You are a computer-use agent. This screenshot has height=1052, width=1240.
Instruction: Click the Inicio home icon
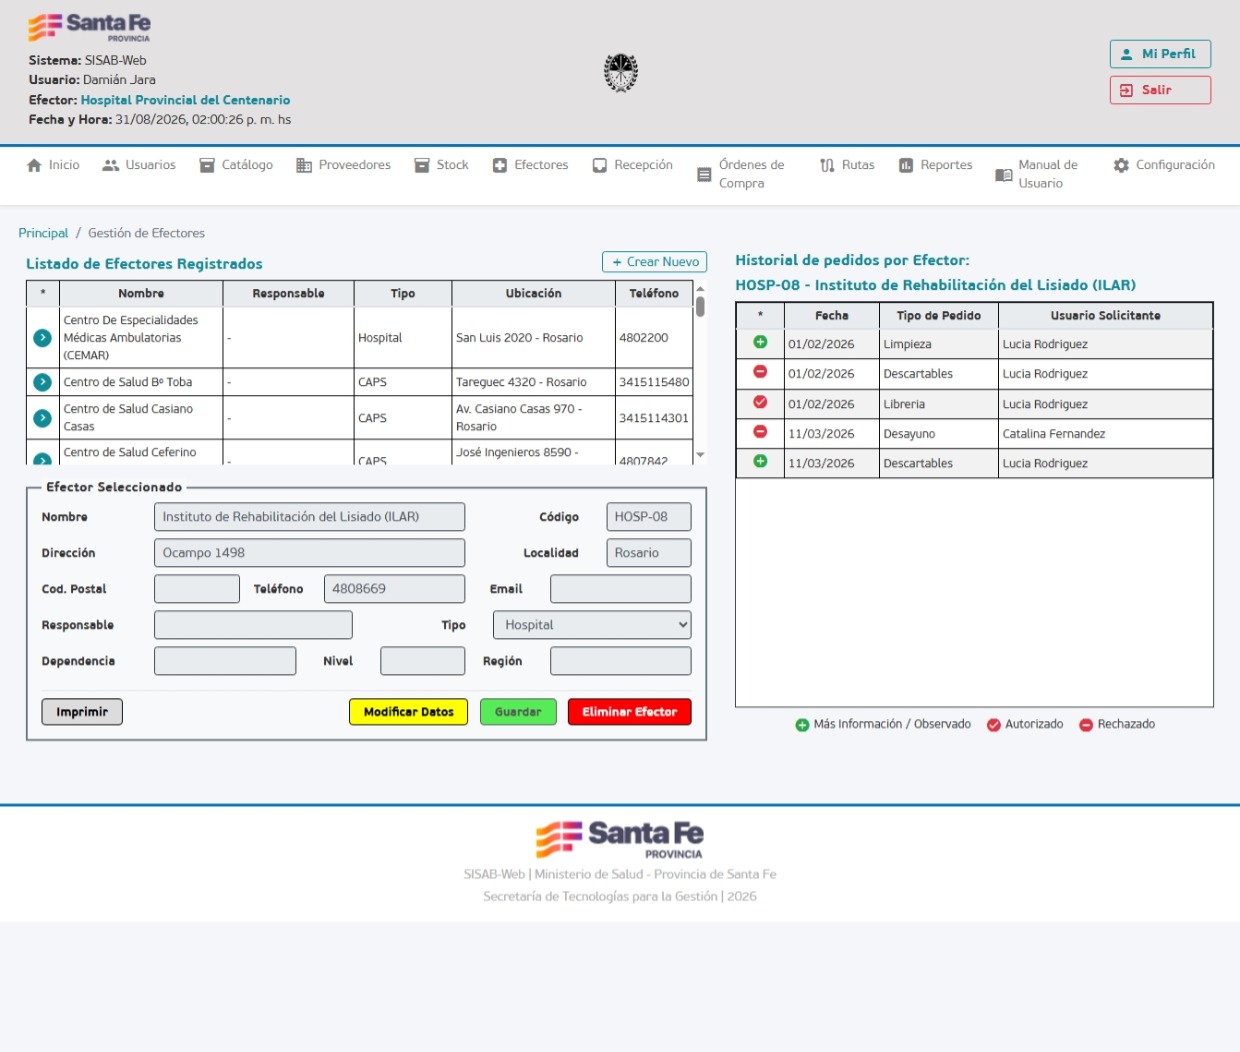pos(34,165)
